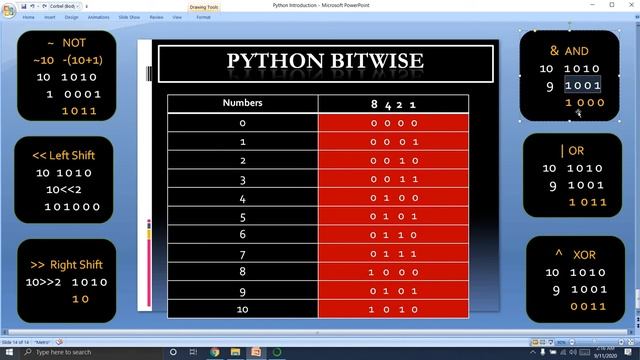Switch to the Animations ribbon tab
Viewport: 640px width, 360px height.
pos(98,17)
